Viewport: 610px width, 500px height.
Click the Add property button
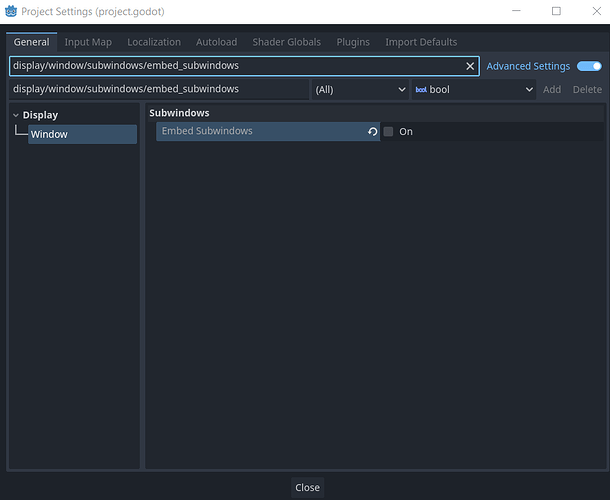552,89
